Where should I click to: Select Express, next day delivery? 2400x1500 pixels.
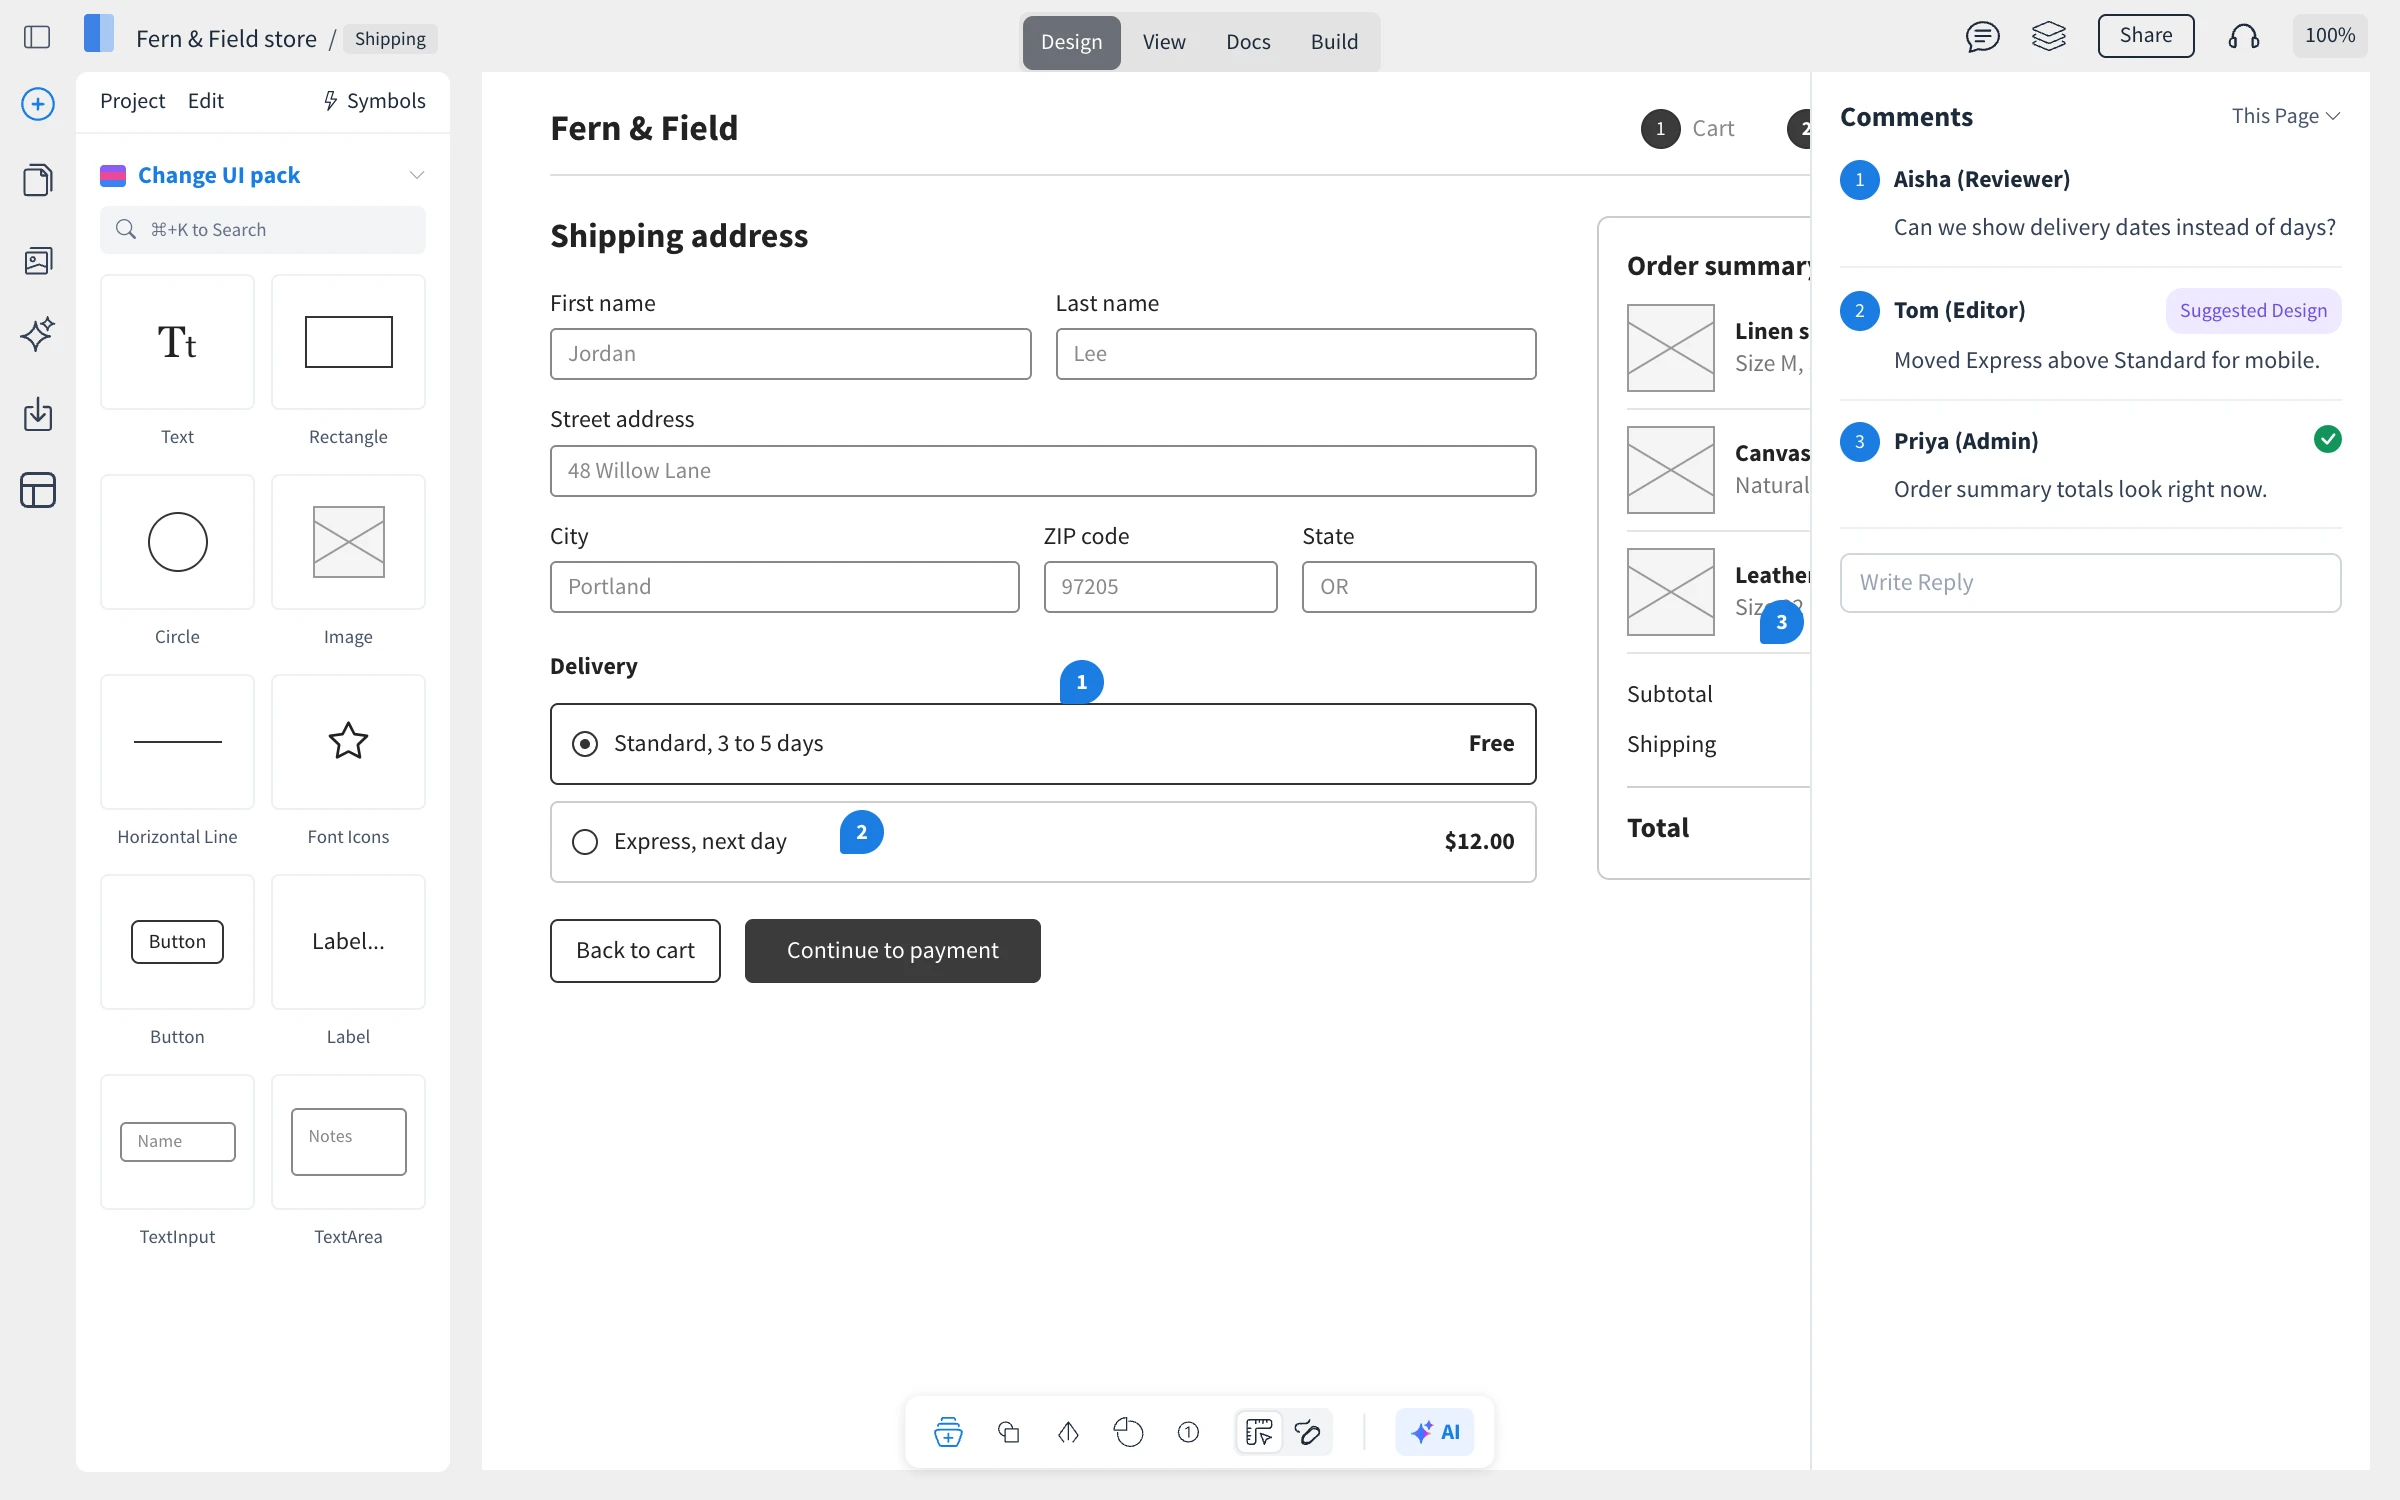tap(1043, 842)
